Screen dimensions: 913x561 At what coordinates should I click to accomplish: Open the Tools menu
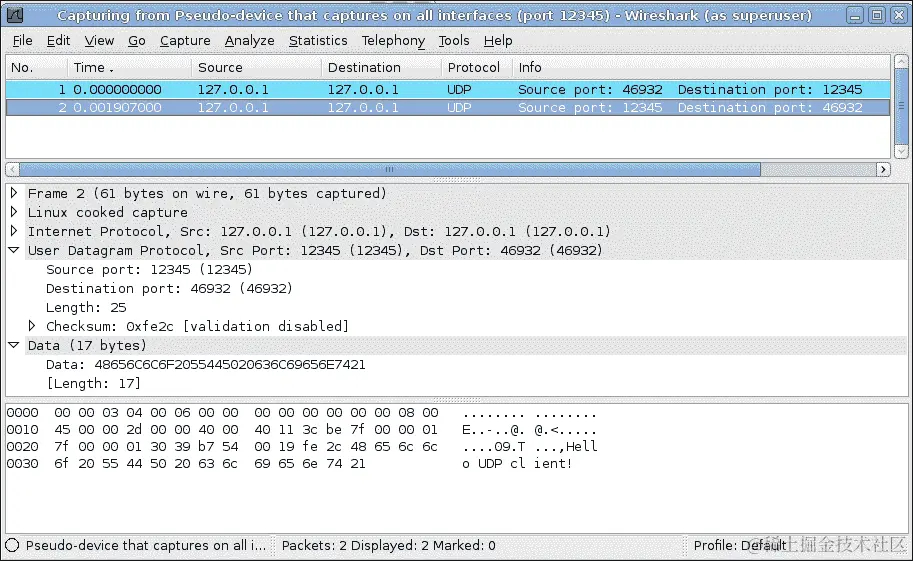454,40
